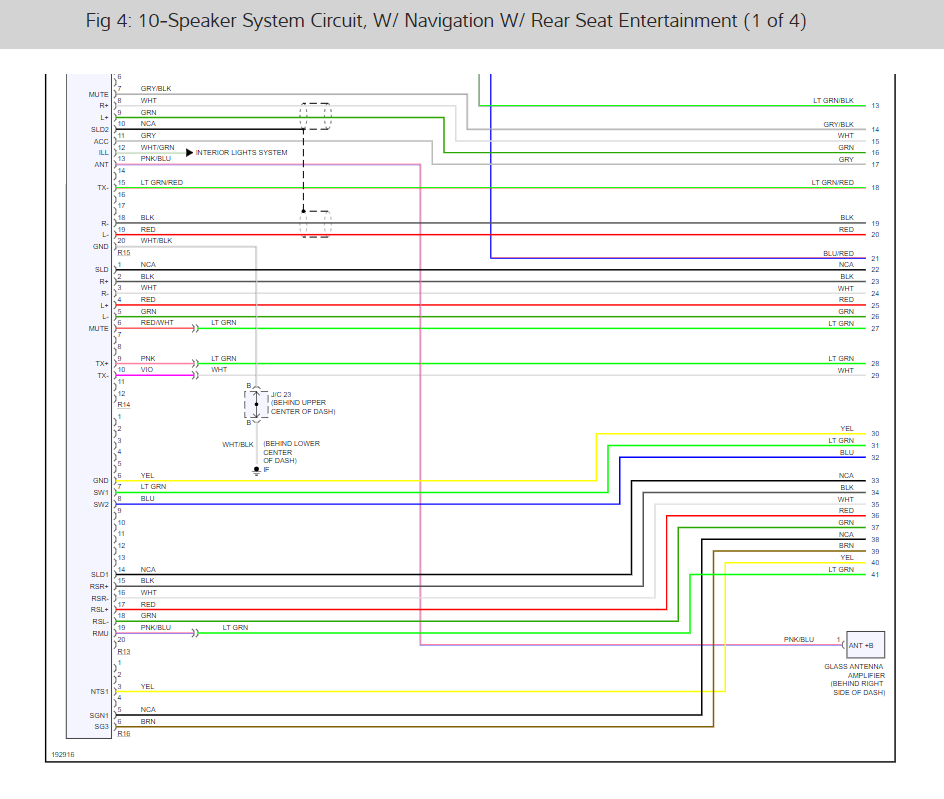The image size is (944, 799).
Task: Click the IF ground symbol
Action: pos(256,470)
